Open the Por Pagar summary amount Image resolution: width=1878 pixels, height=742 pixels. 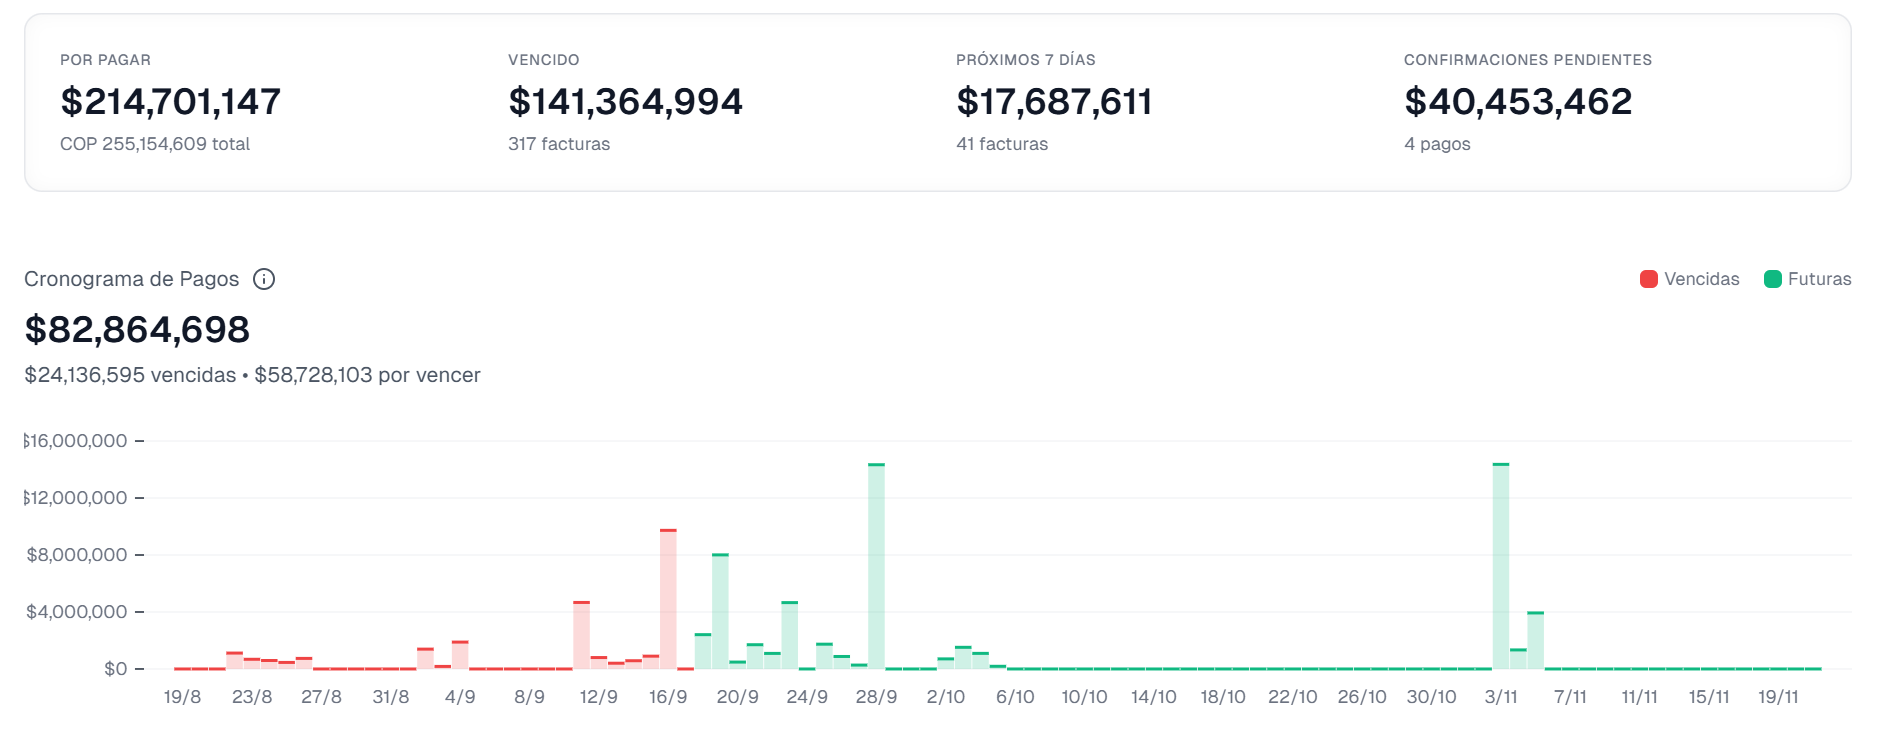tap(170, 102)
